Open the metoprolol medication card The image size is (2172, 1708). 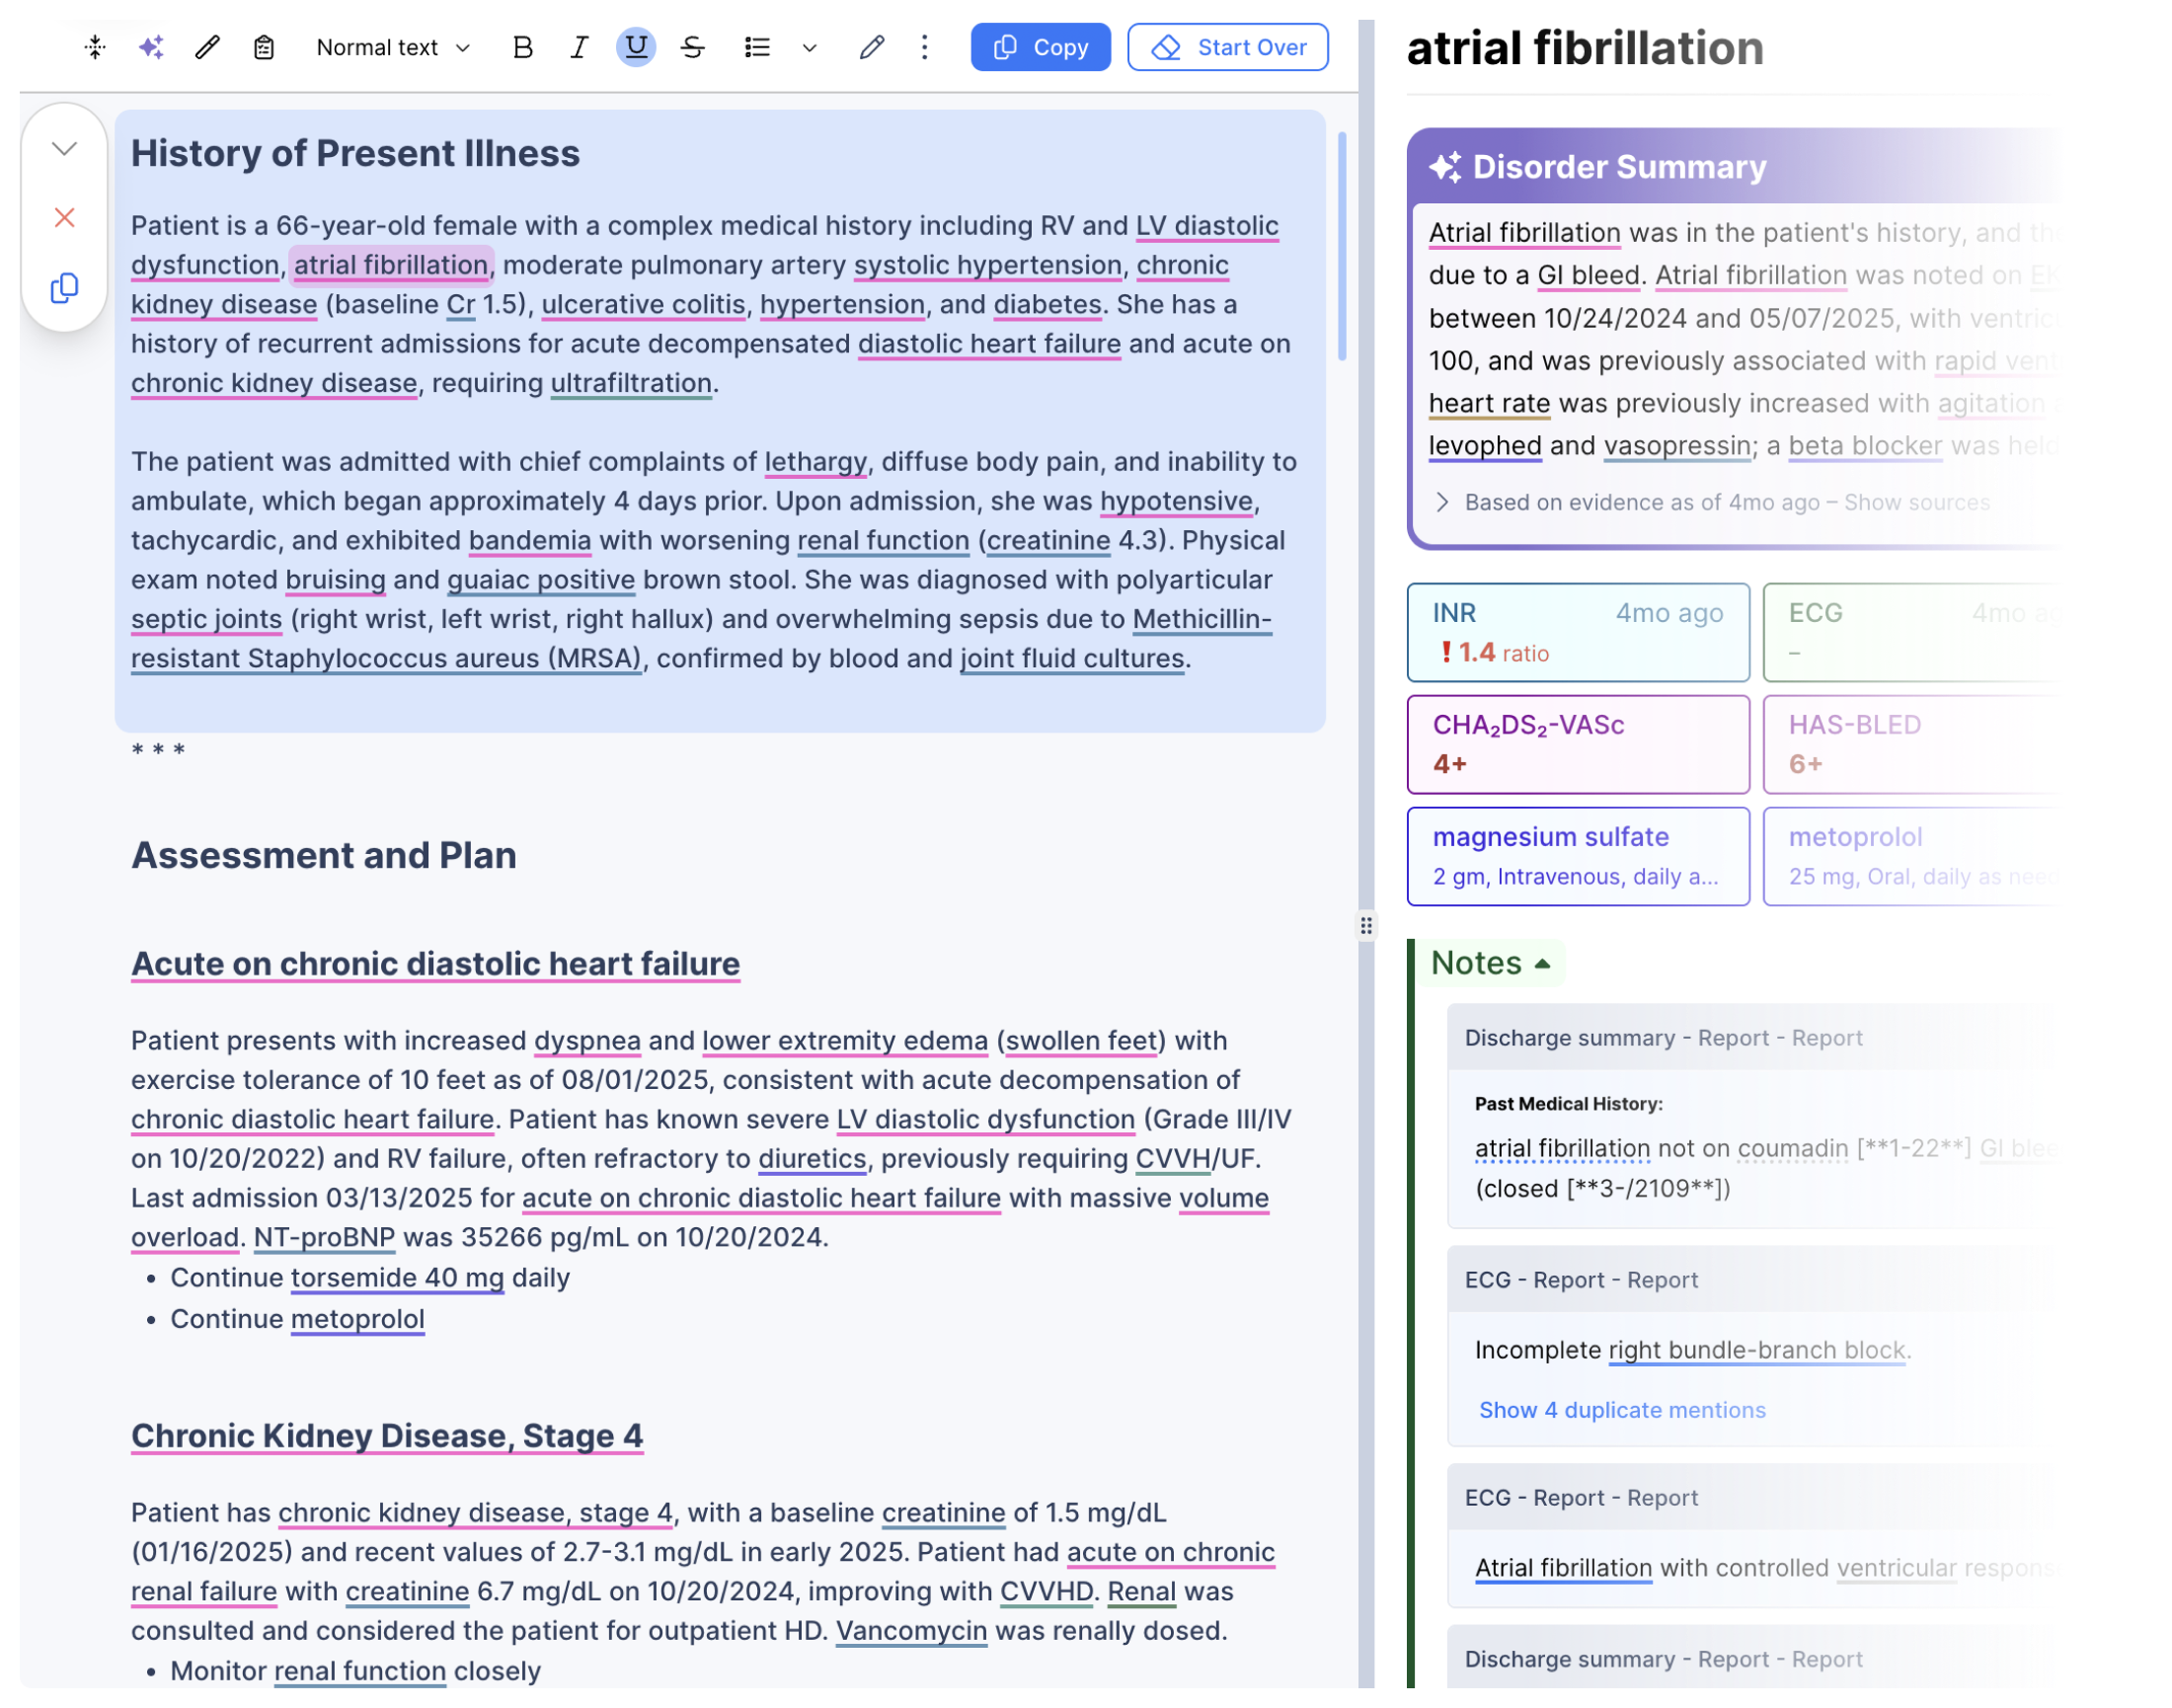point(1910,857)
